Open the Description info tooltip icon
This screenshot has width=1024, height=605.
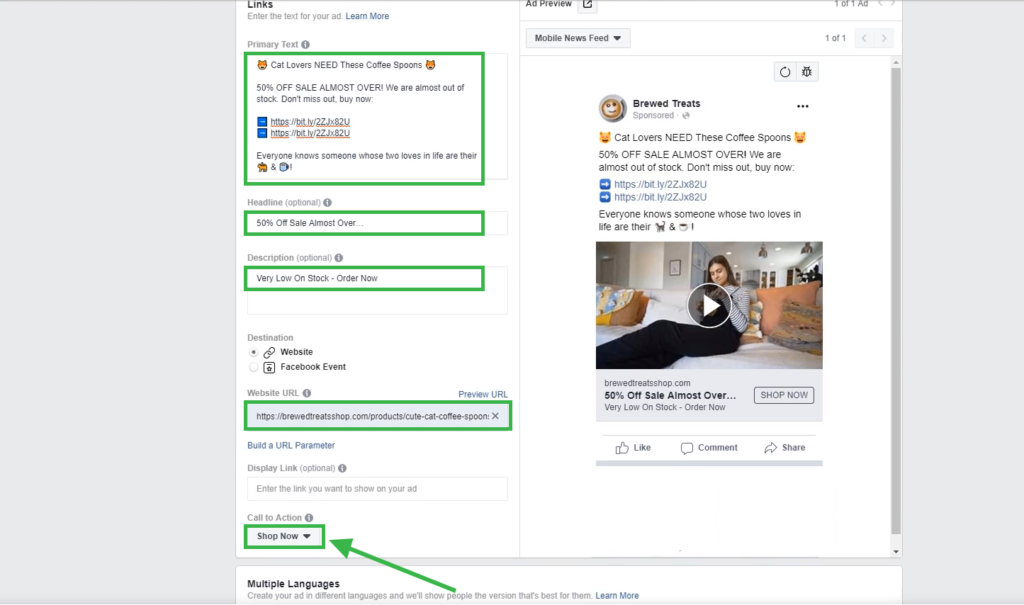coord(338,258)
